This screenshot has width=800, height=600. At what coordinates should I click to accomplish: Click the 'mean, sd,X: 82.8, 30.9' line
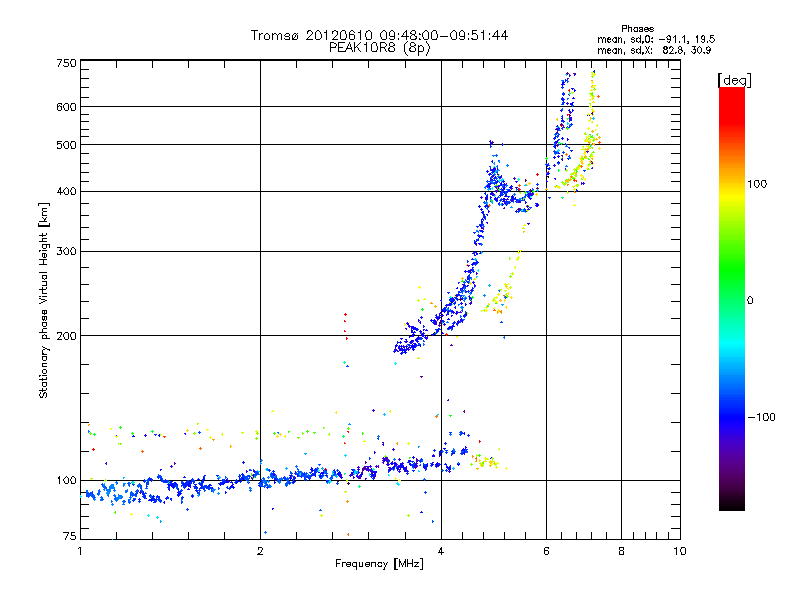pos(654,50)
